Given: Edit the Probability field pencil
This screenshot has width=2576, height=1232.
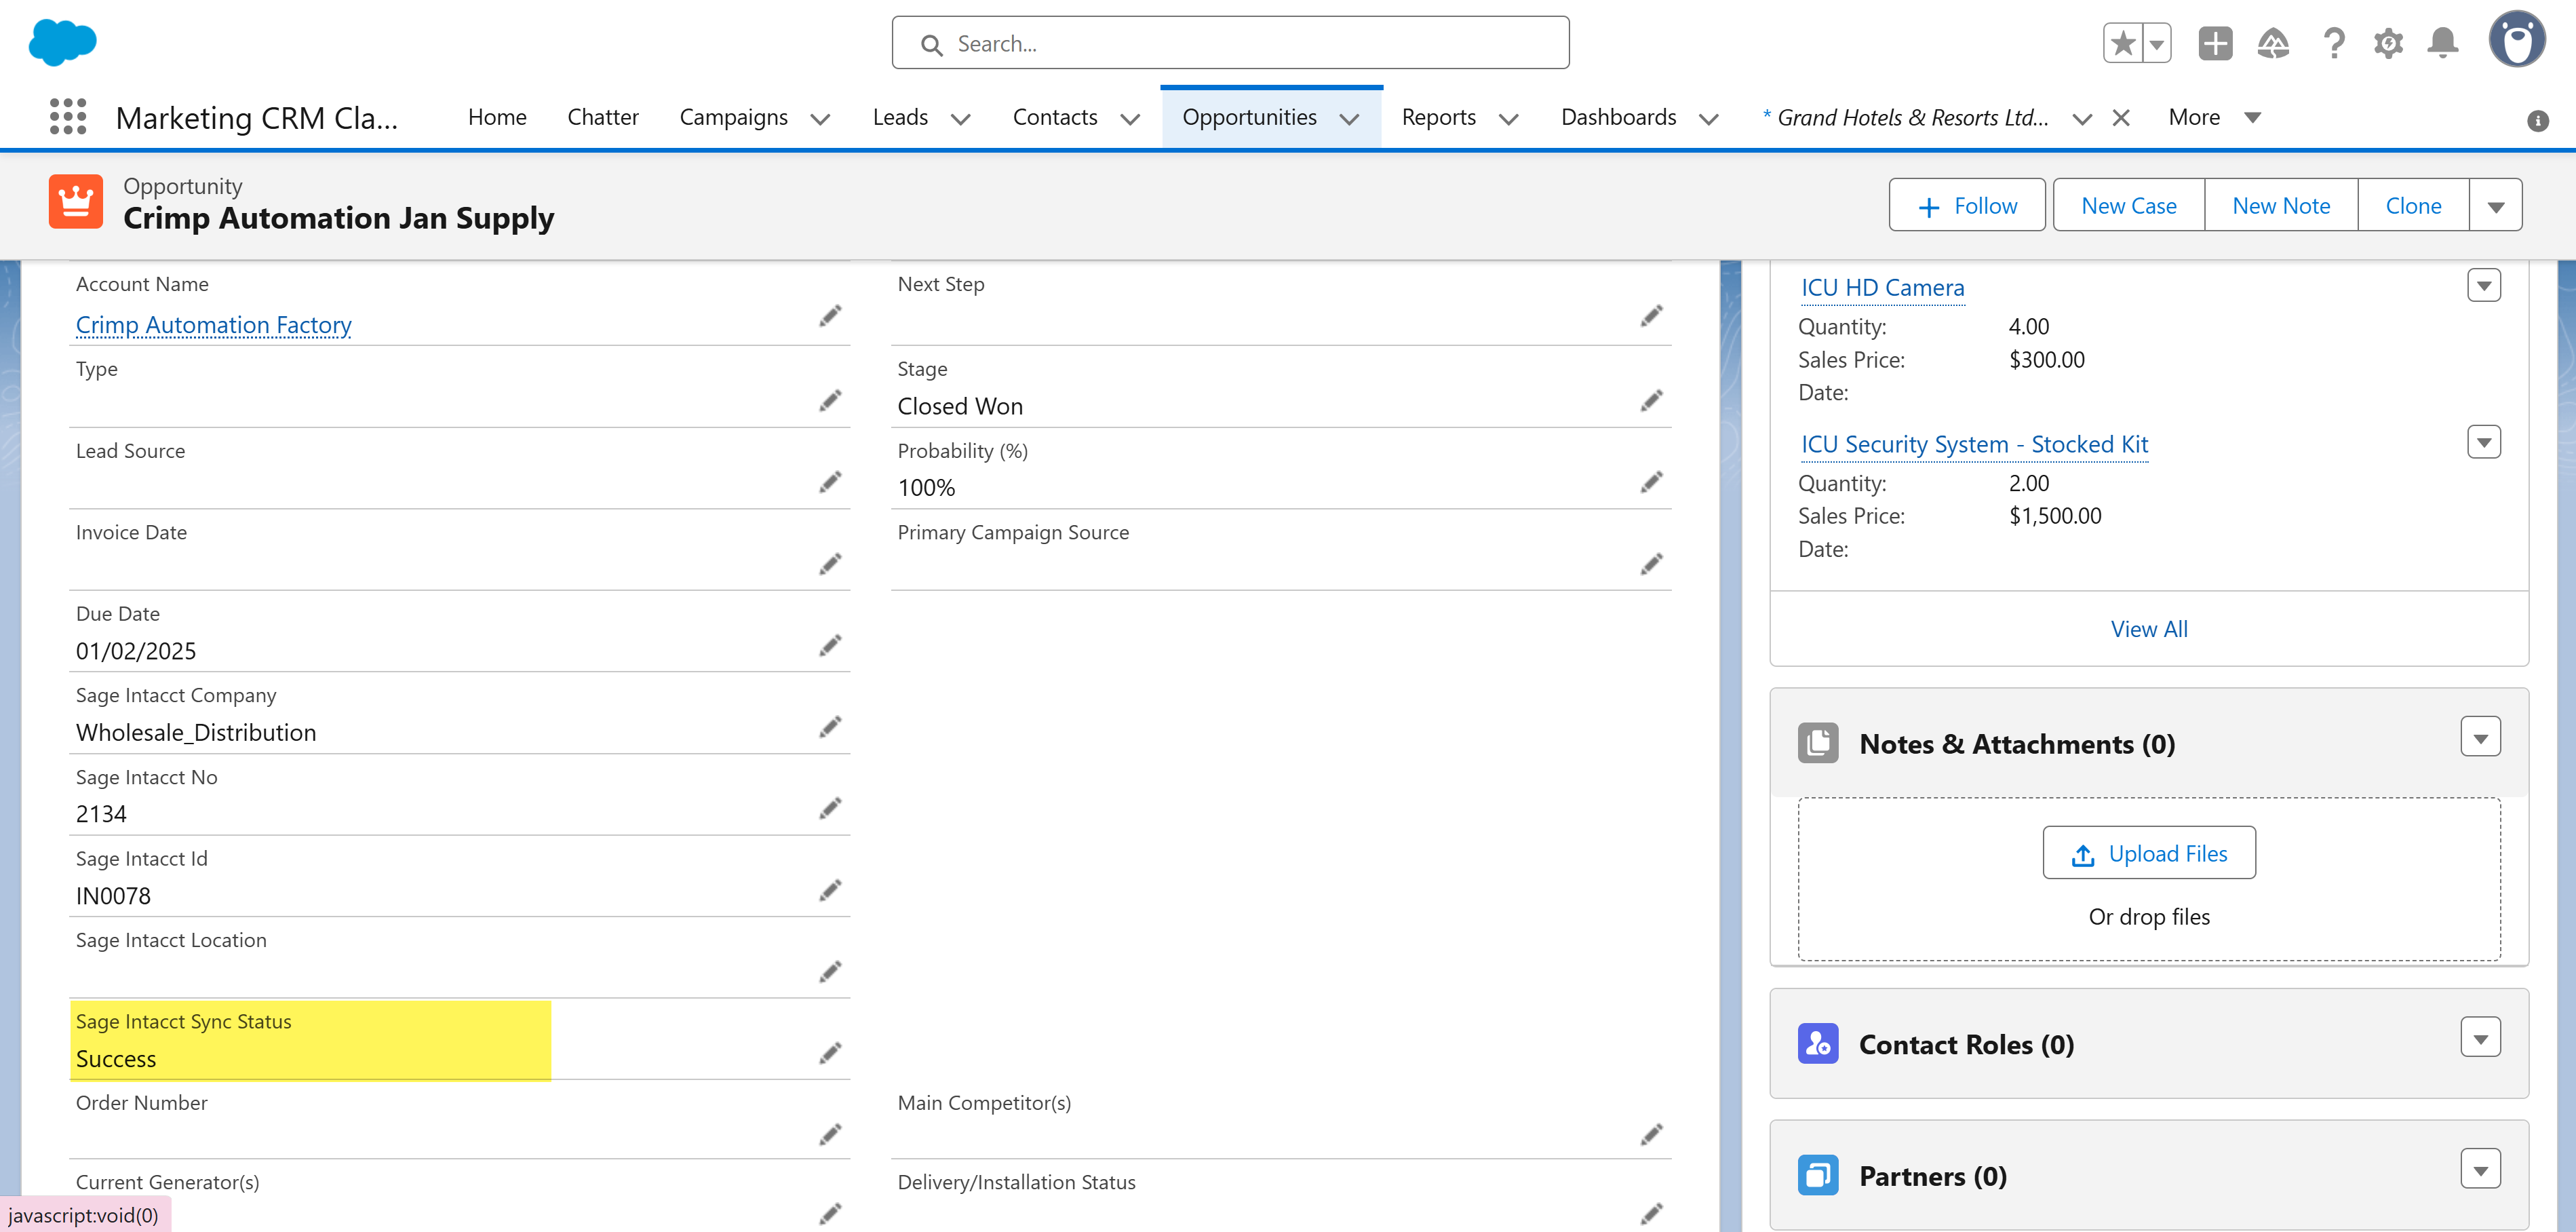Looking at the screenshot, I should pyautogui.click(x=1652, y=483).
